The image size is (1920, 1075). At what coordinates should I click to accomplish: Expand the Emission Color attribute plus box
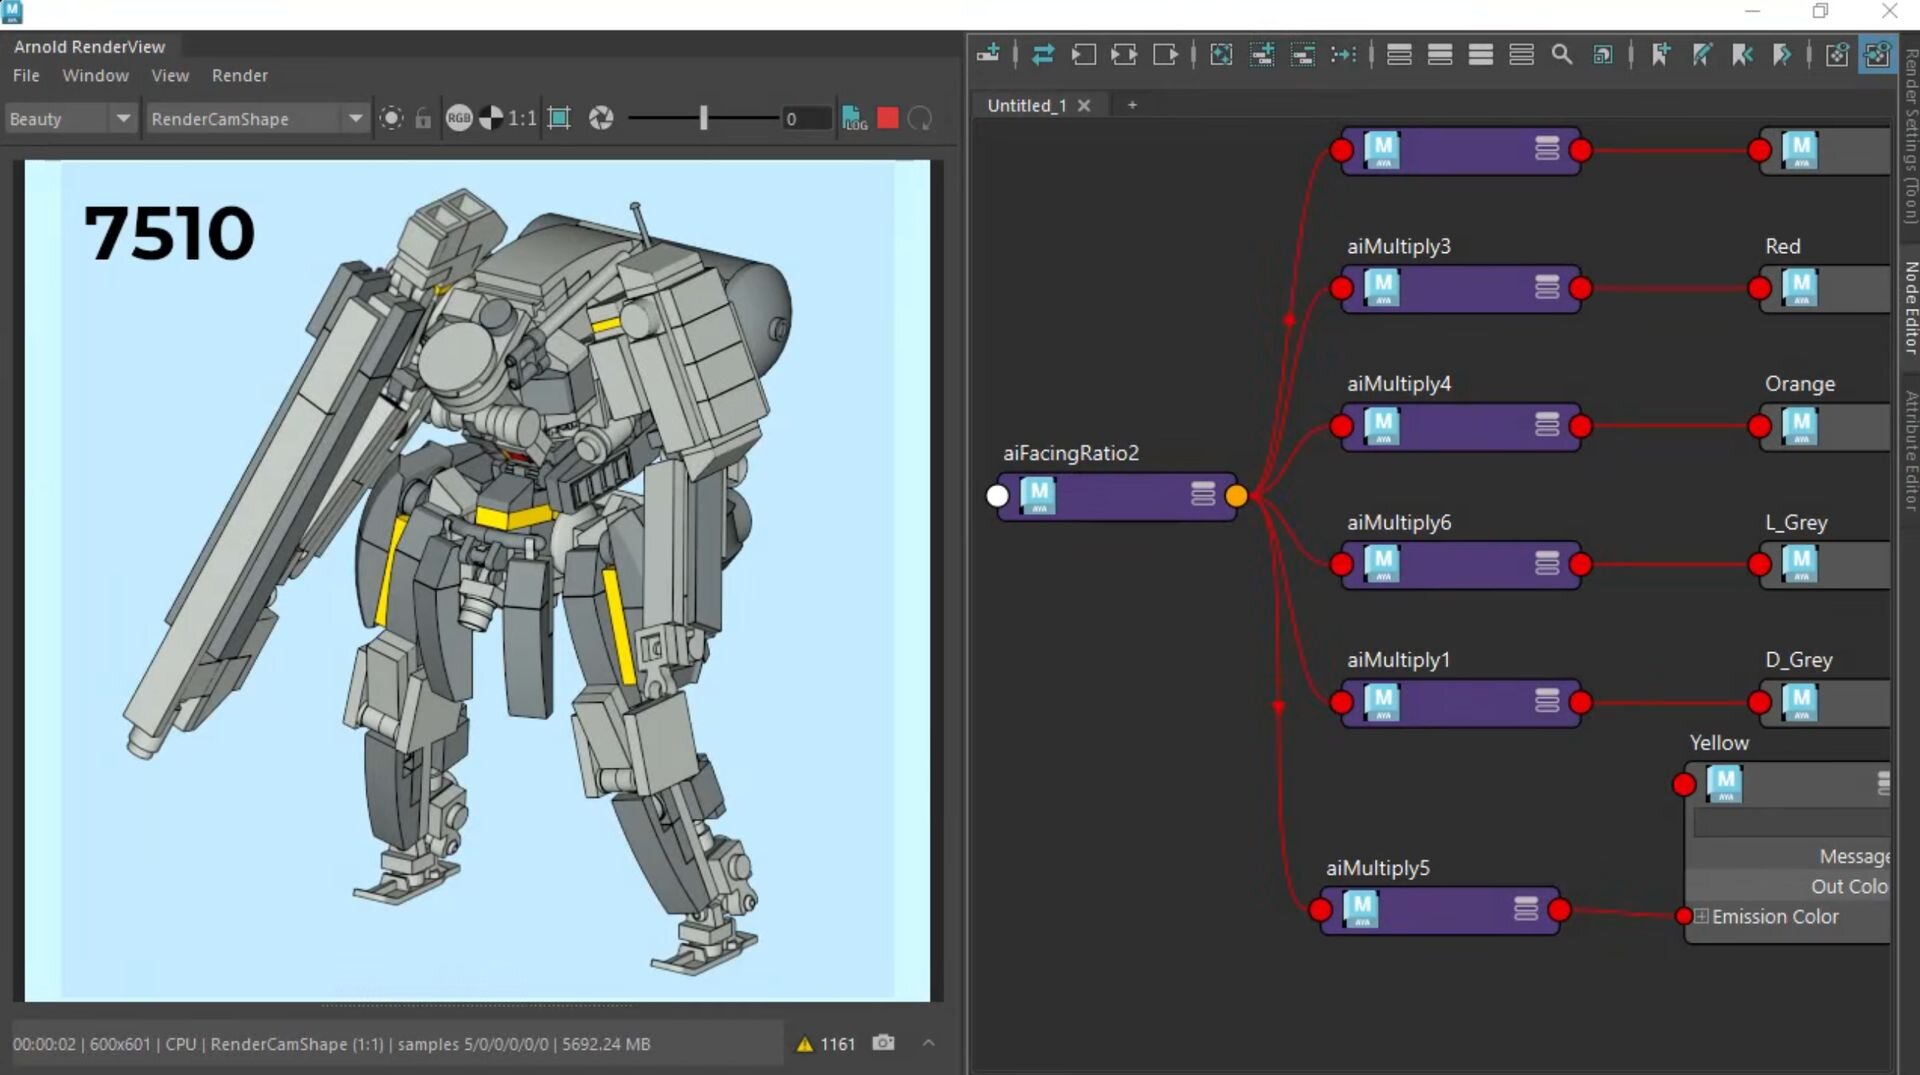(1701, 916)
